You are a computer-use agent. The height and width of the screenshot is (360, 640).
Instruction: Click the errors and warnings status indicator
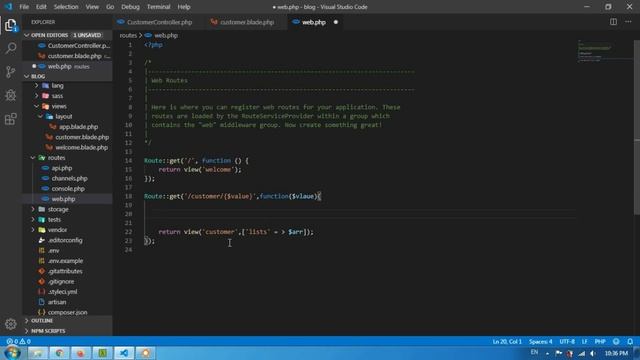18,341
